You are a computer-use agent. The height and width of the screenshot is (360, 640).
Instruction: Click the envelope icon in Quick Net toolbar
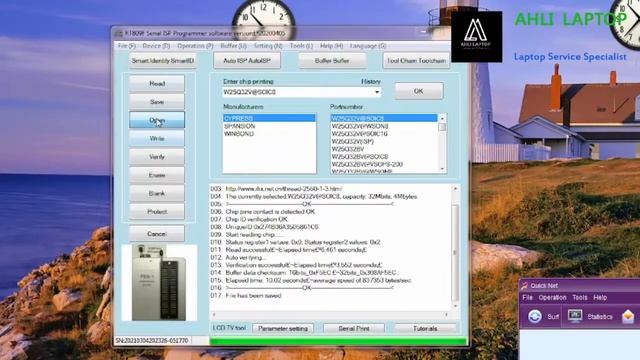(628, 317)
